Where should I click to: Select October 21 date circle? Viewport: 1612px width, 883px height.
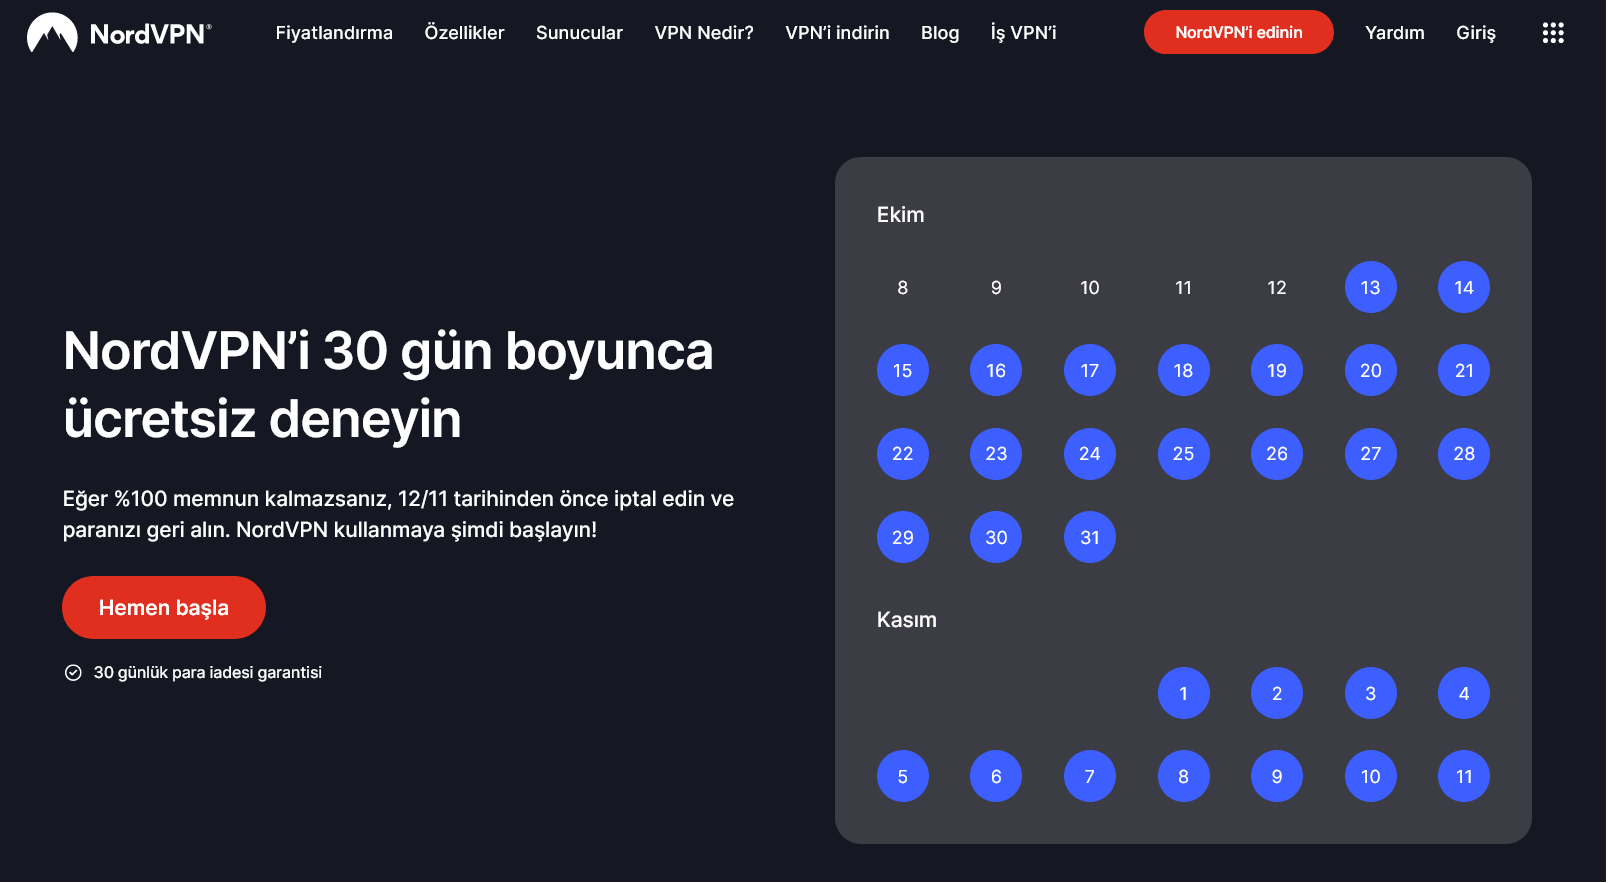[x=1464, y=371]
